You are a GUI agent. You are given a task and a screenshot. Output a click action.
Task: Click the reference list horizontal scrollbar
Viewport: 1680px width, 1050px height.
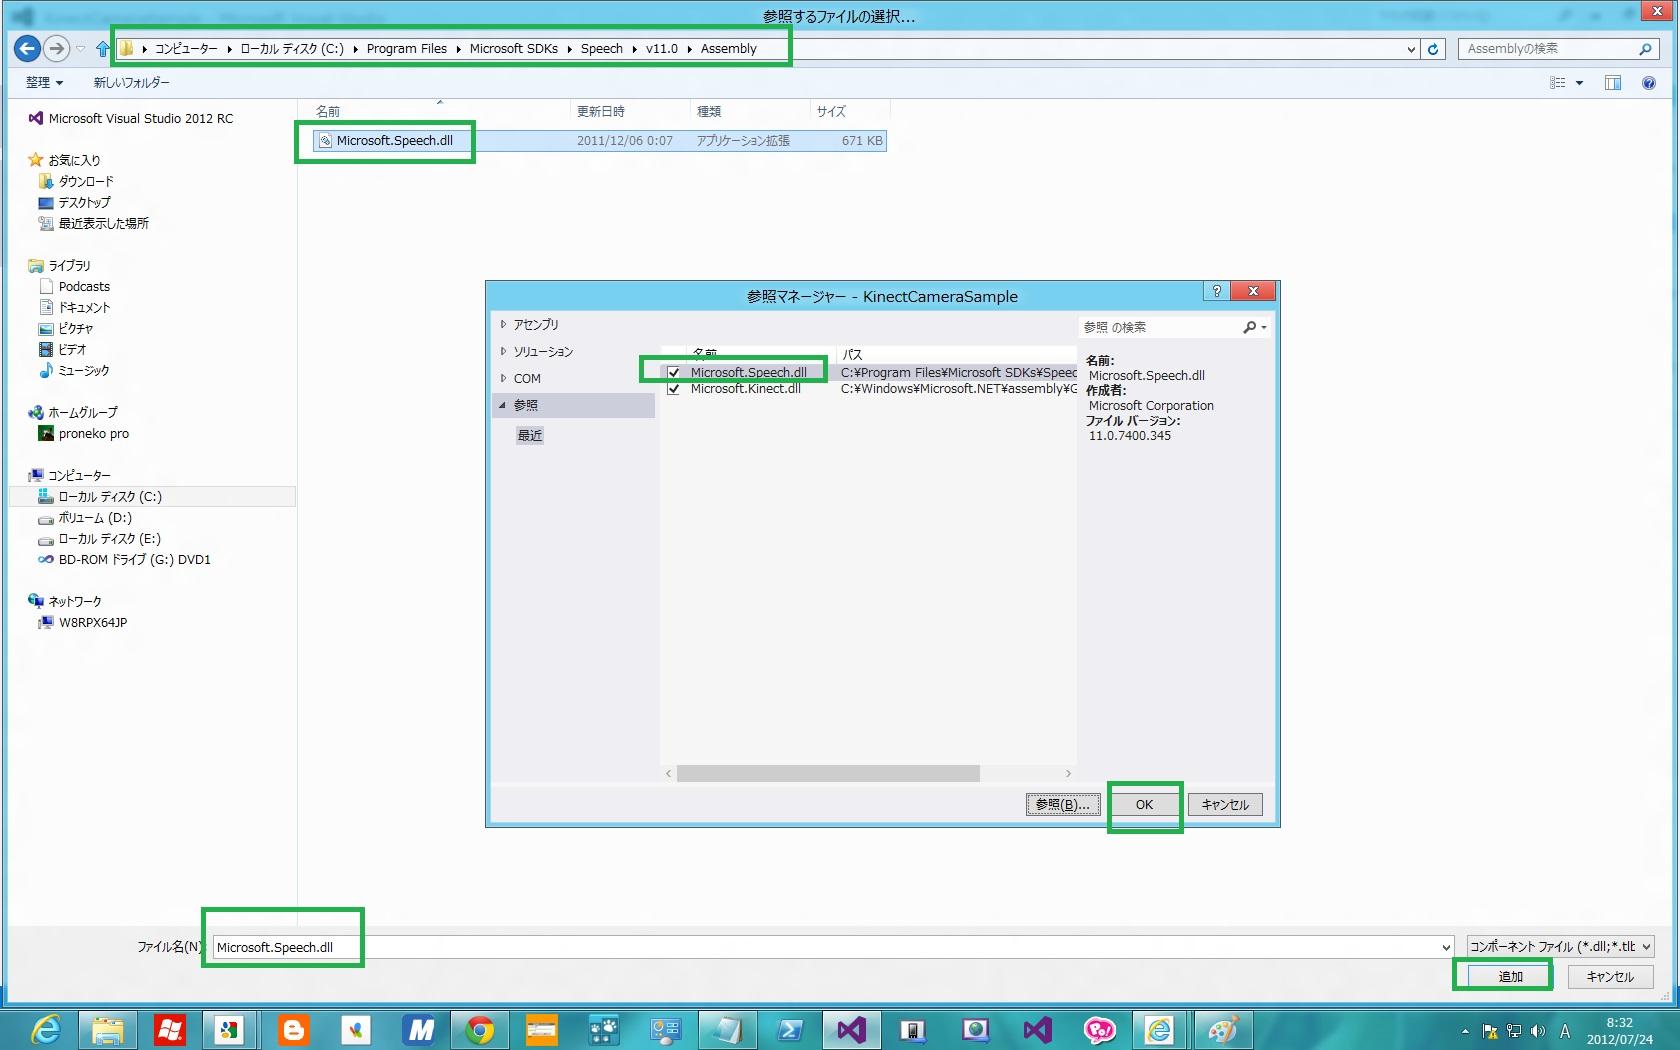coord(828,773)
